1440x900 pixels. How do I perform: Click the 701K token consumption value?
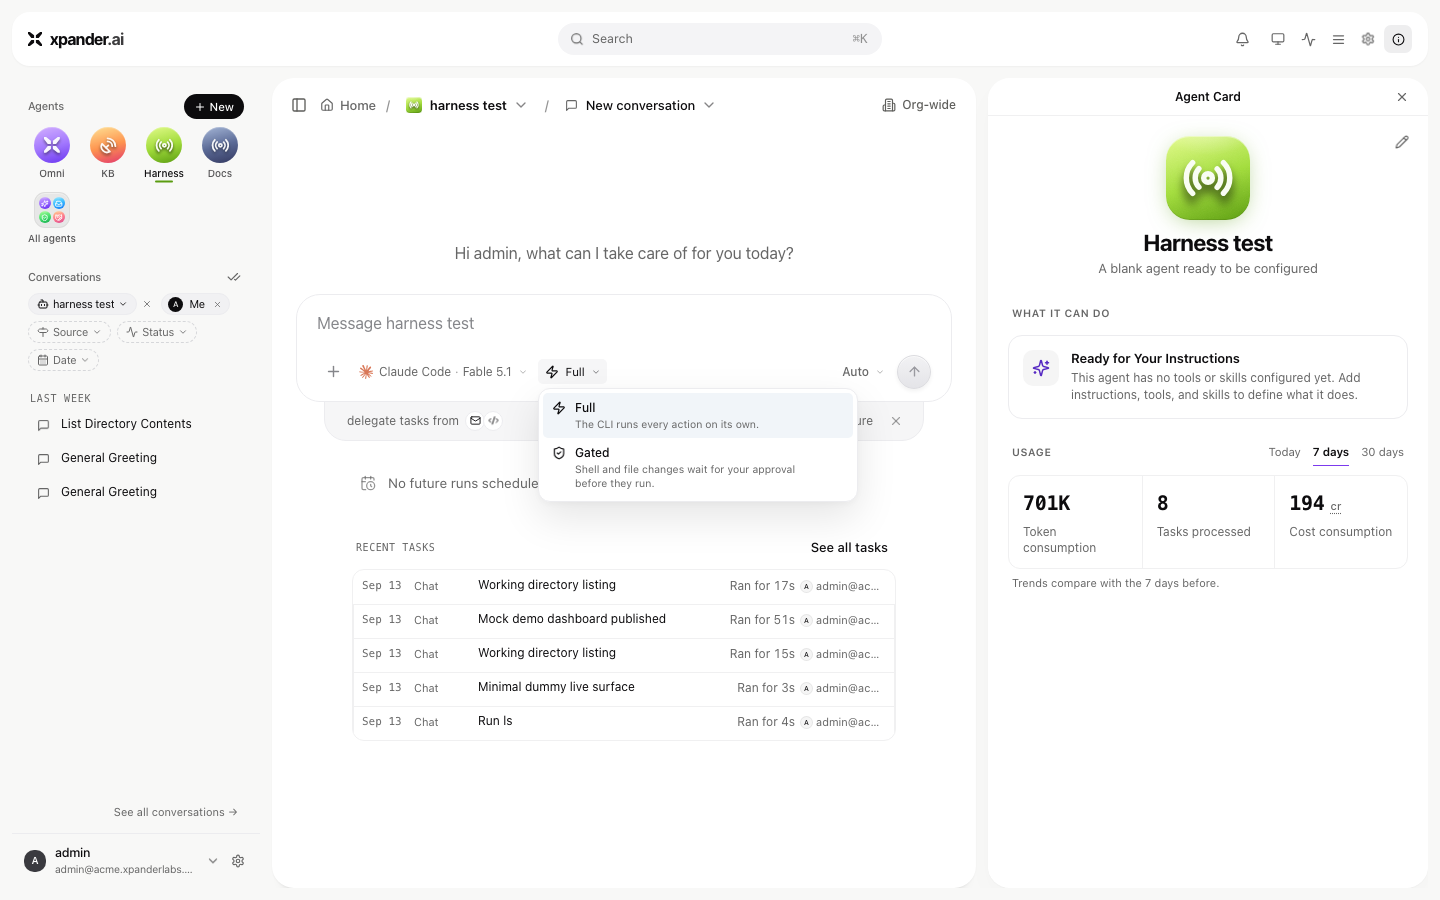(x=1047, y=503)
